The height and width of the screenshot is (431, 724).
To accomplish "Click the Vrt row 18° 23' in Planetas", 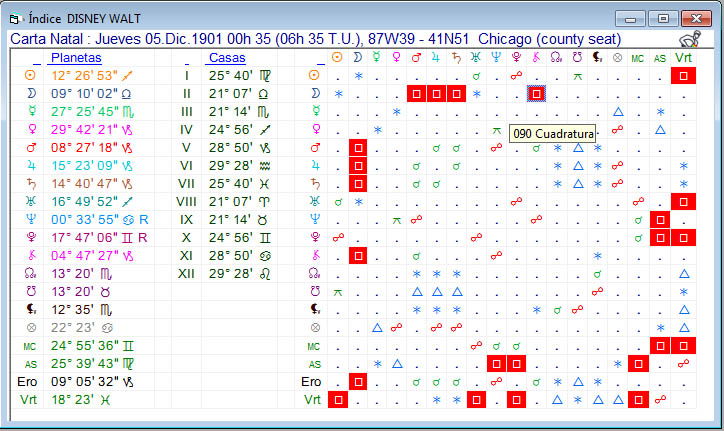I will (x=81, y=400).
